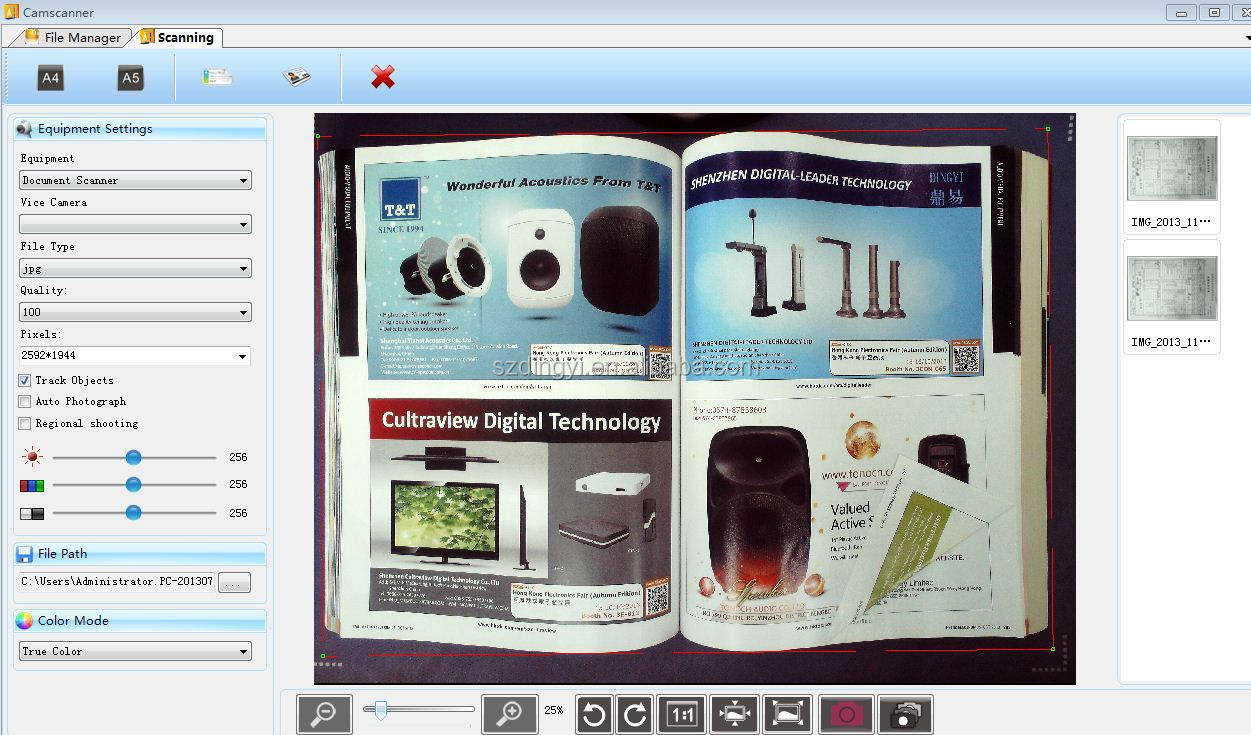Image resolution: width=1251 pixels, height=735 pixels.
Task: Click the Equipment Settings panel title
Action: (x=95, y=129)
